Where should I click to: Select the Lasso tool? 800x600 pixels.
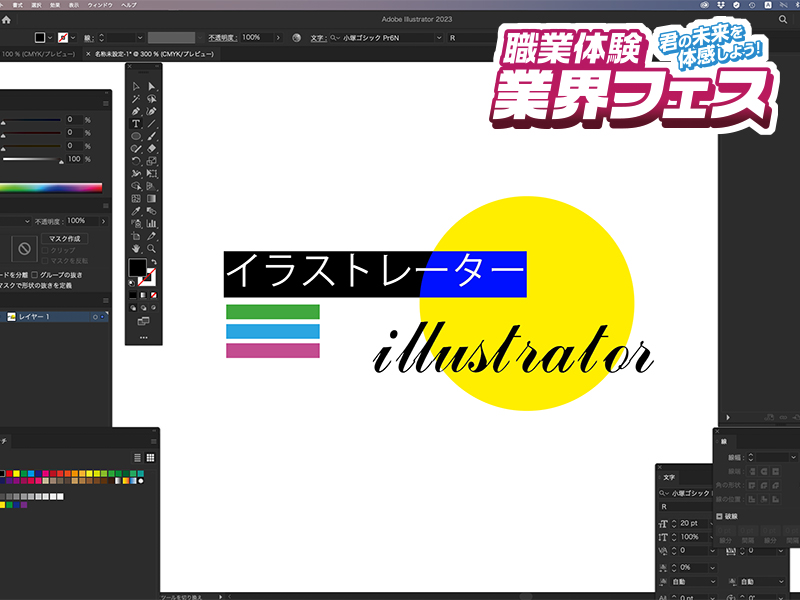pyautogui.click(x=152, y=98)
